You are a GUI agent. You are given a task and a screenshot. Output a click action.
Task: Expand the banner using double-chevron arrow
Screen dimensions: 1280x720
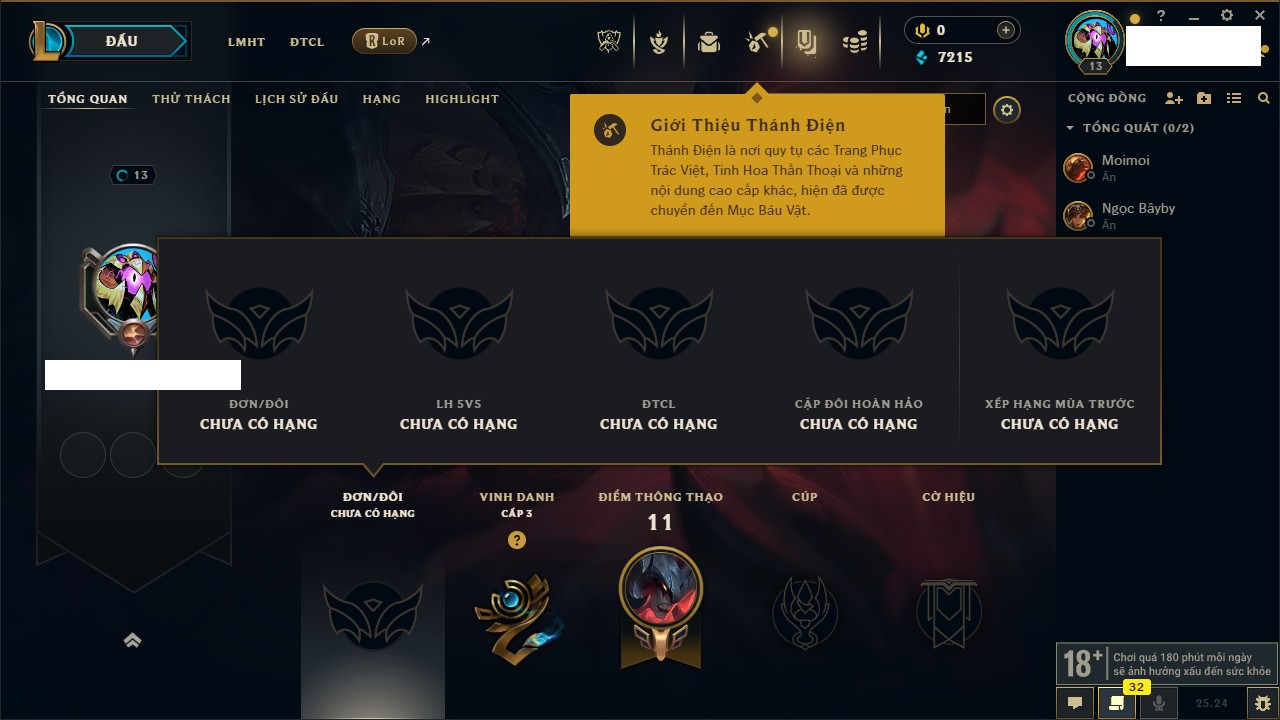click(x=132, y=641)
